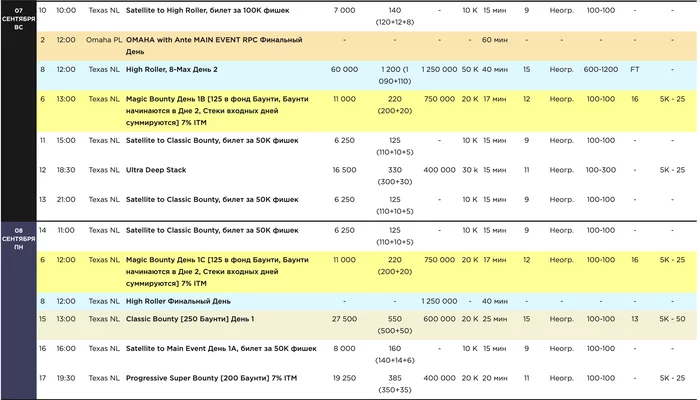
Task: Select the '16:00' start time
Action: coord(66,349)
